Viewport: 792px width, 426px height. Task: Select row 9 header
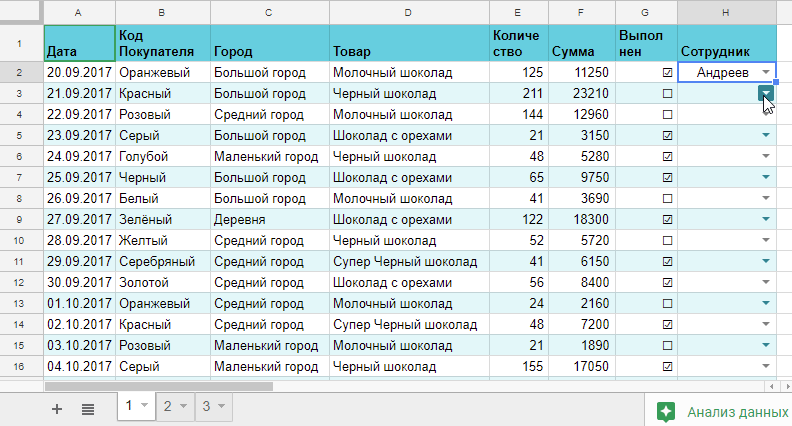[20, 220]
